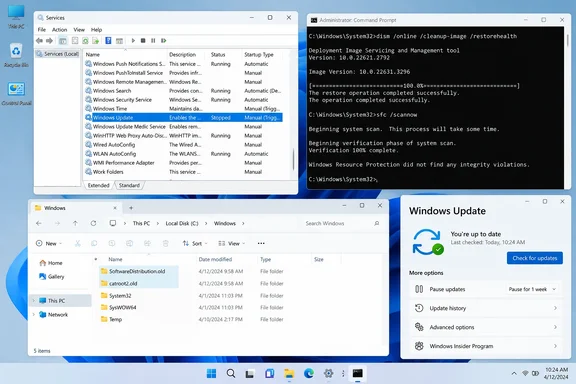This screenshot has width=576, height=384.
Task: Open taskbar Search magnifier icon
Action: coord(231,374)
